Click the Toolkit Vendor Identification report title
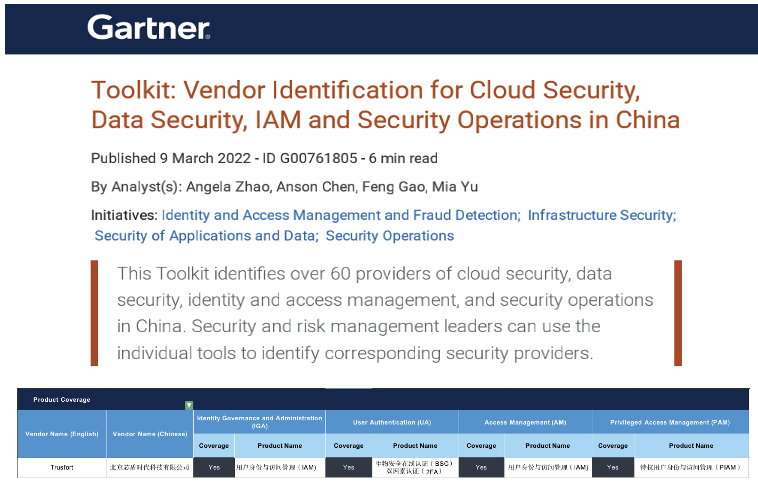758x485 pixels. tap(385, 105)
